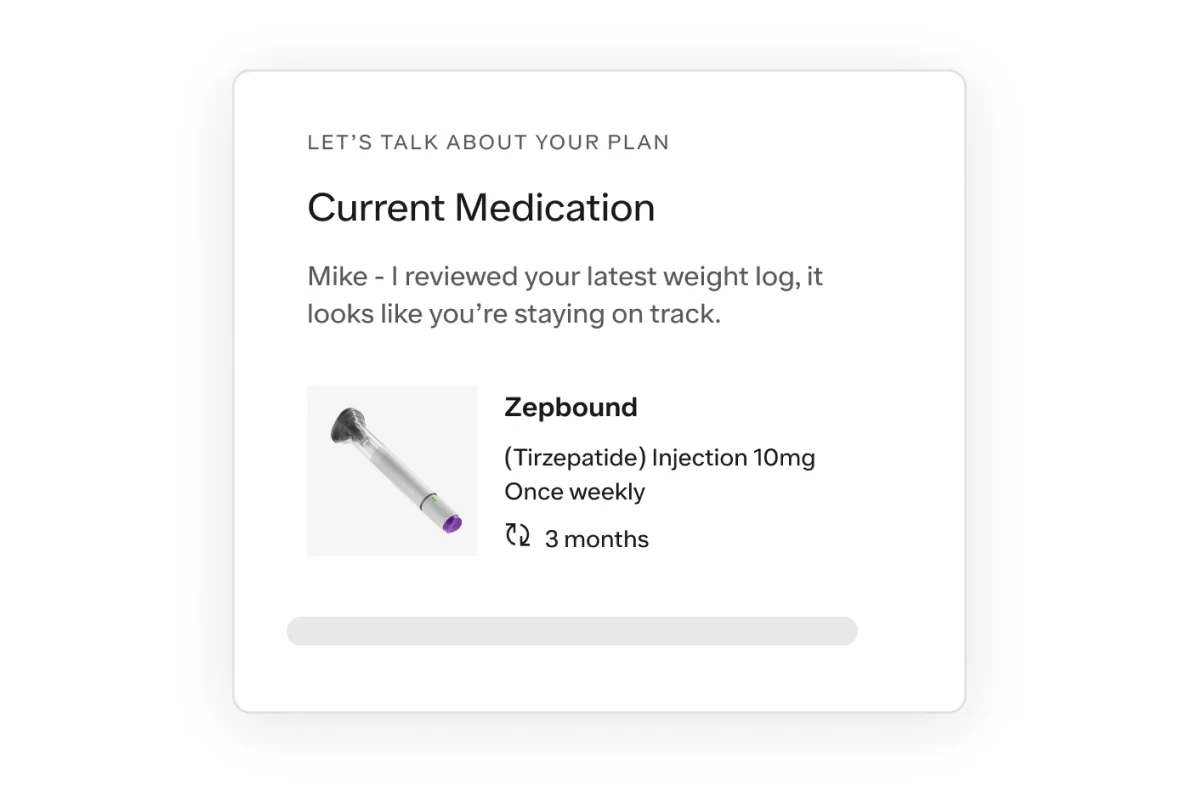
Task: Click the purple tip of the injector pen
Action: [x=451, y=522]
